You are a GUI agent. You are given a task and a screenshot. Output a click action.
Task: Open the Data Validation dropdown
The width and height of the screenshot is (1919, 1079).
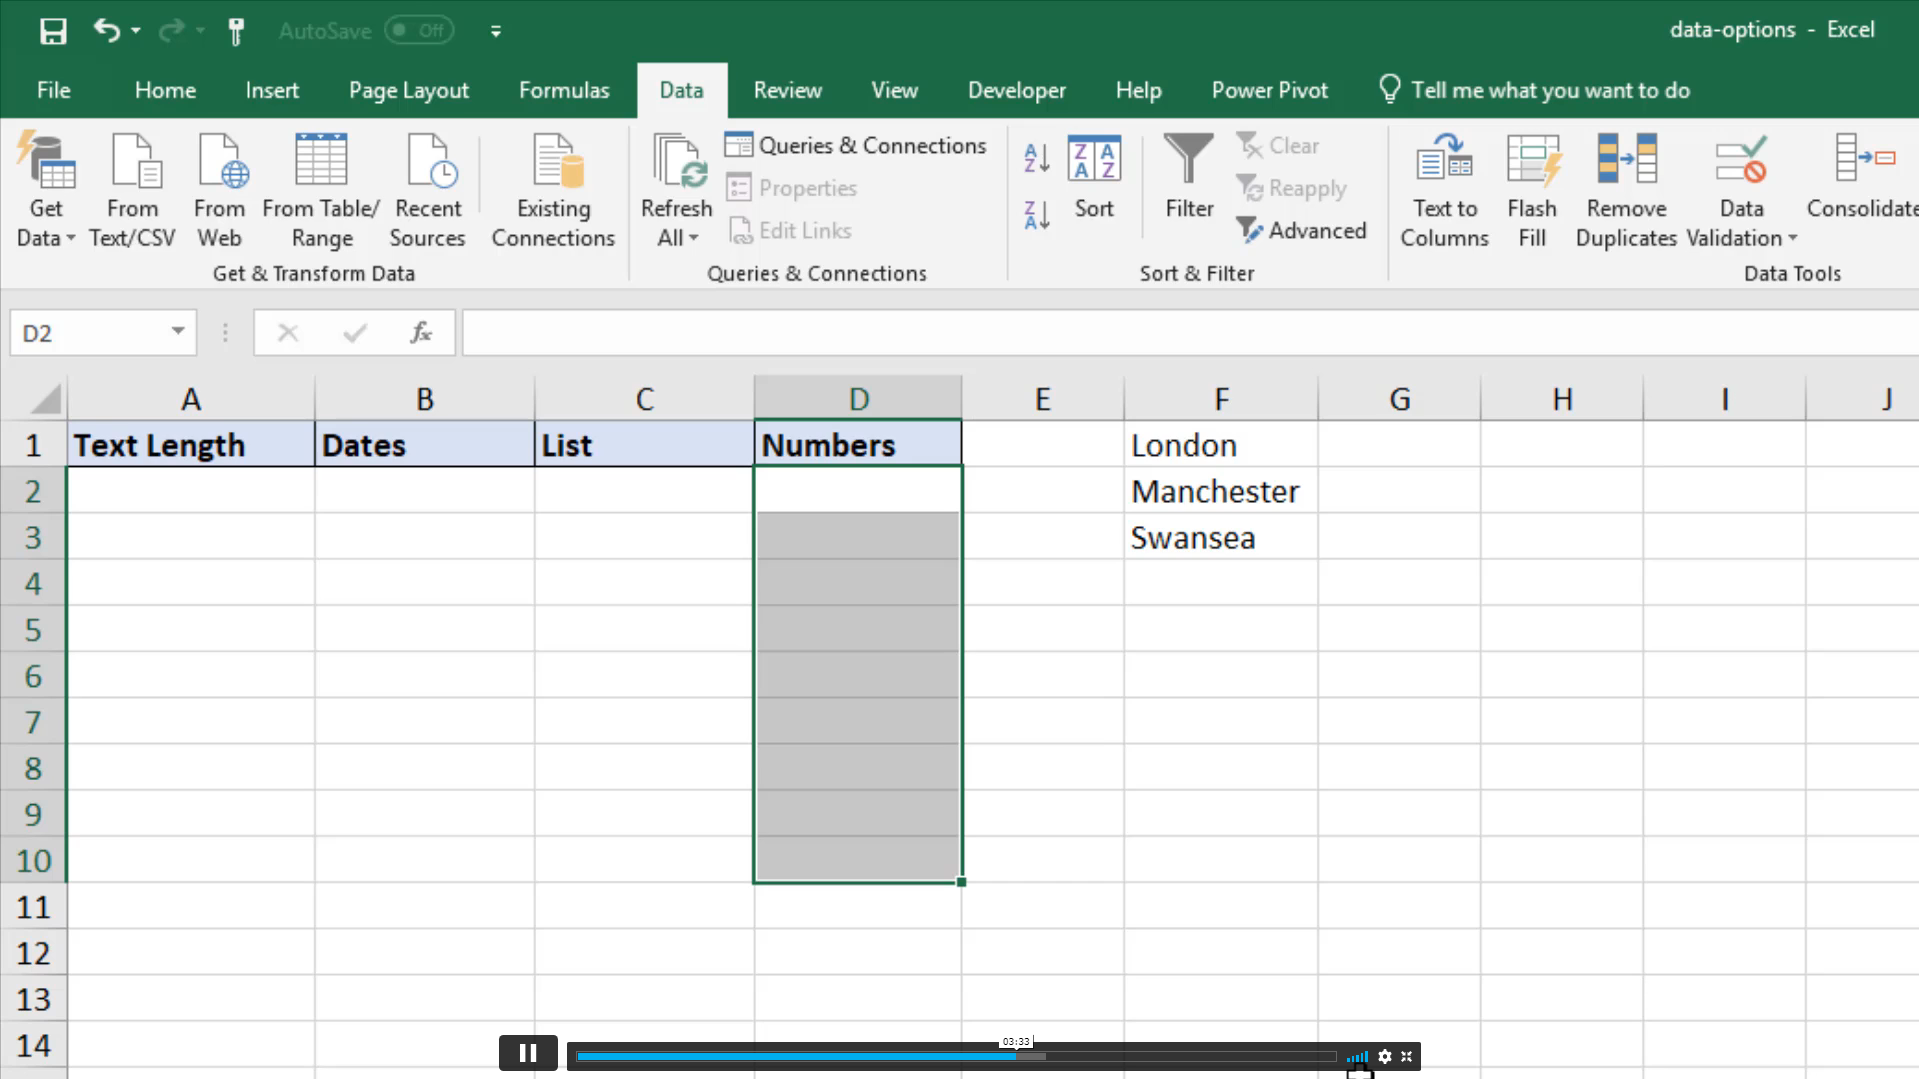click(x=1740, y=190)
